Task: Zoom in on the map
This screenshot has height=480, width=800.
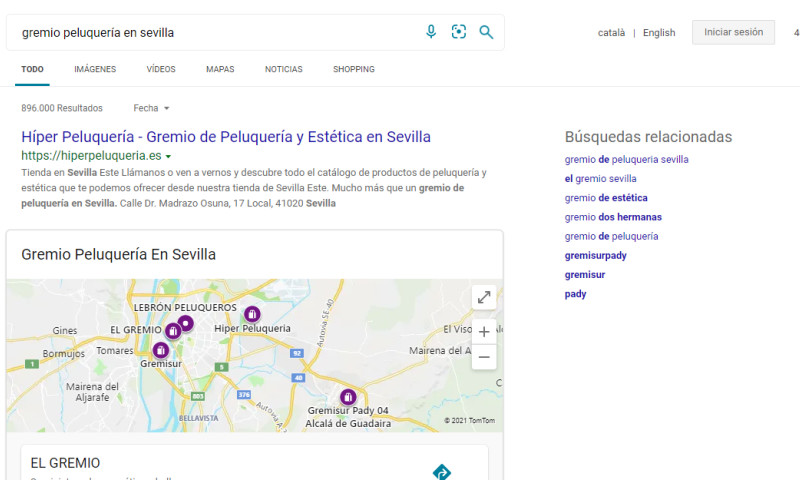Action: point(484,331)
